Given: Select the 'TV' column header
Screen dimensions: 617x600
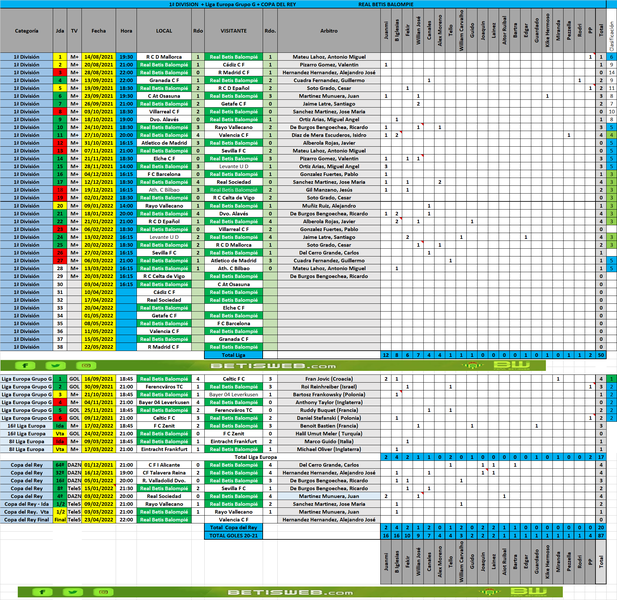Looking at the screenshot, I should click(x=74, y=31).
